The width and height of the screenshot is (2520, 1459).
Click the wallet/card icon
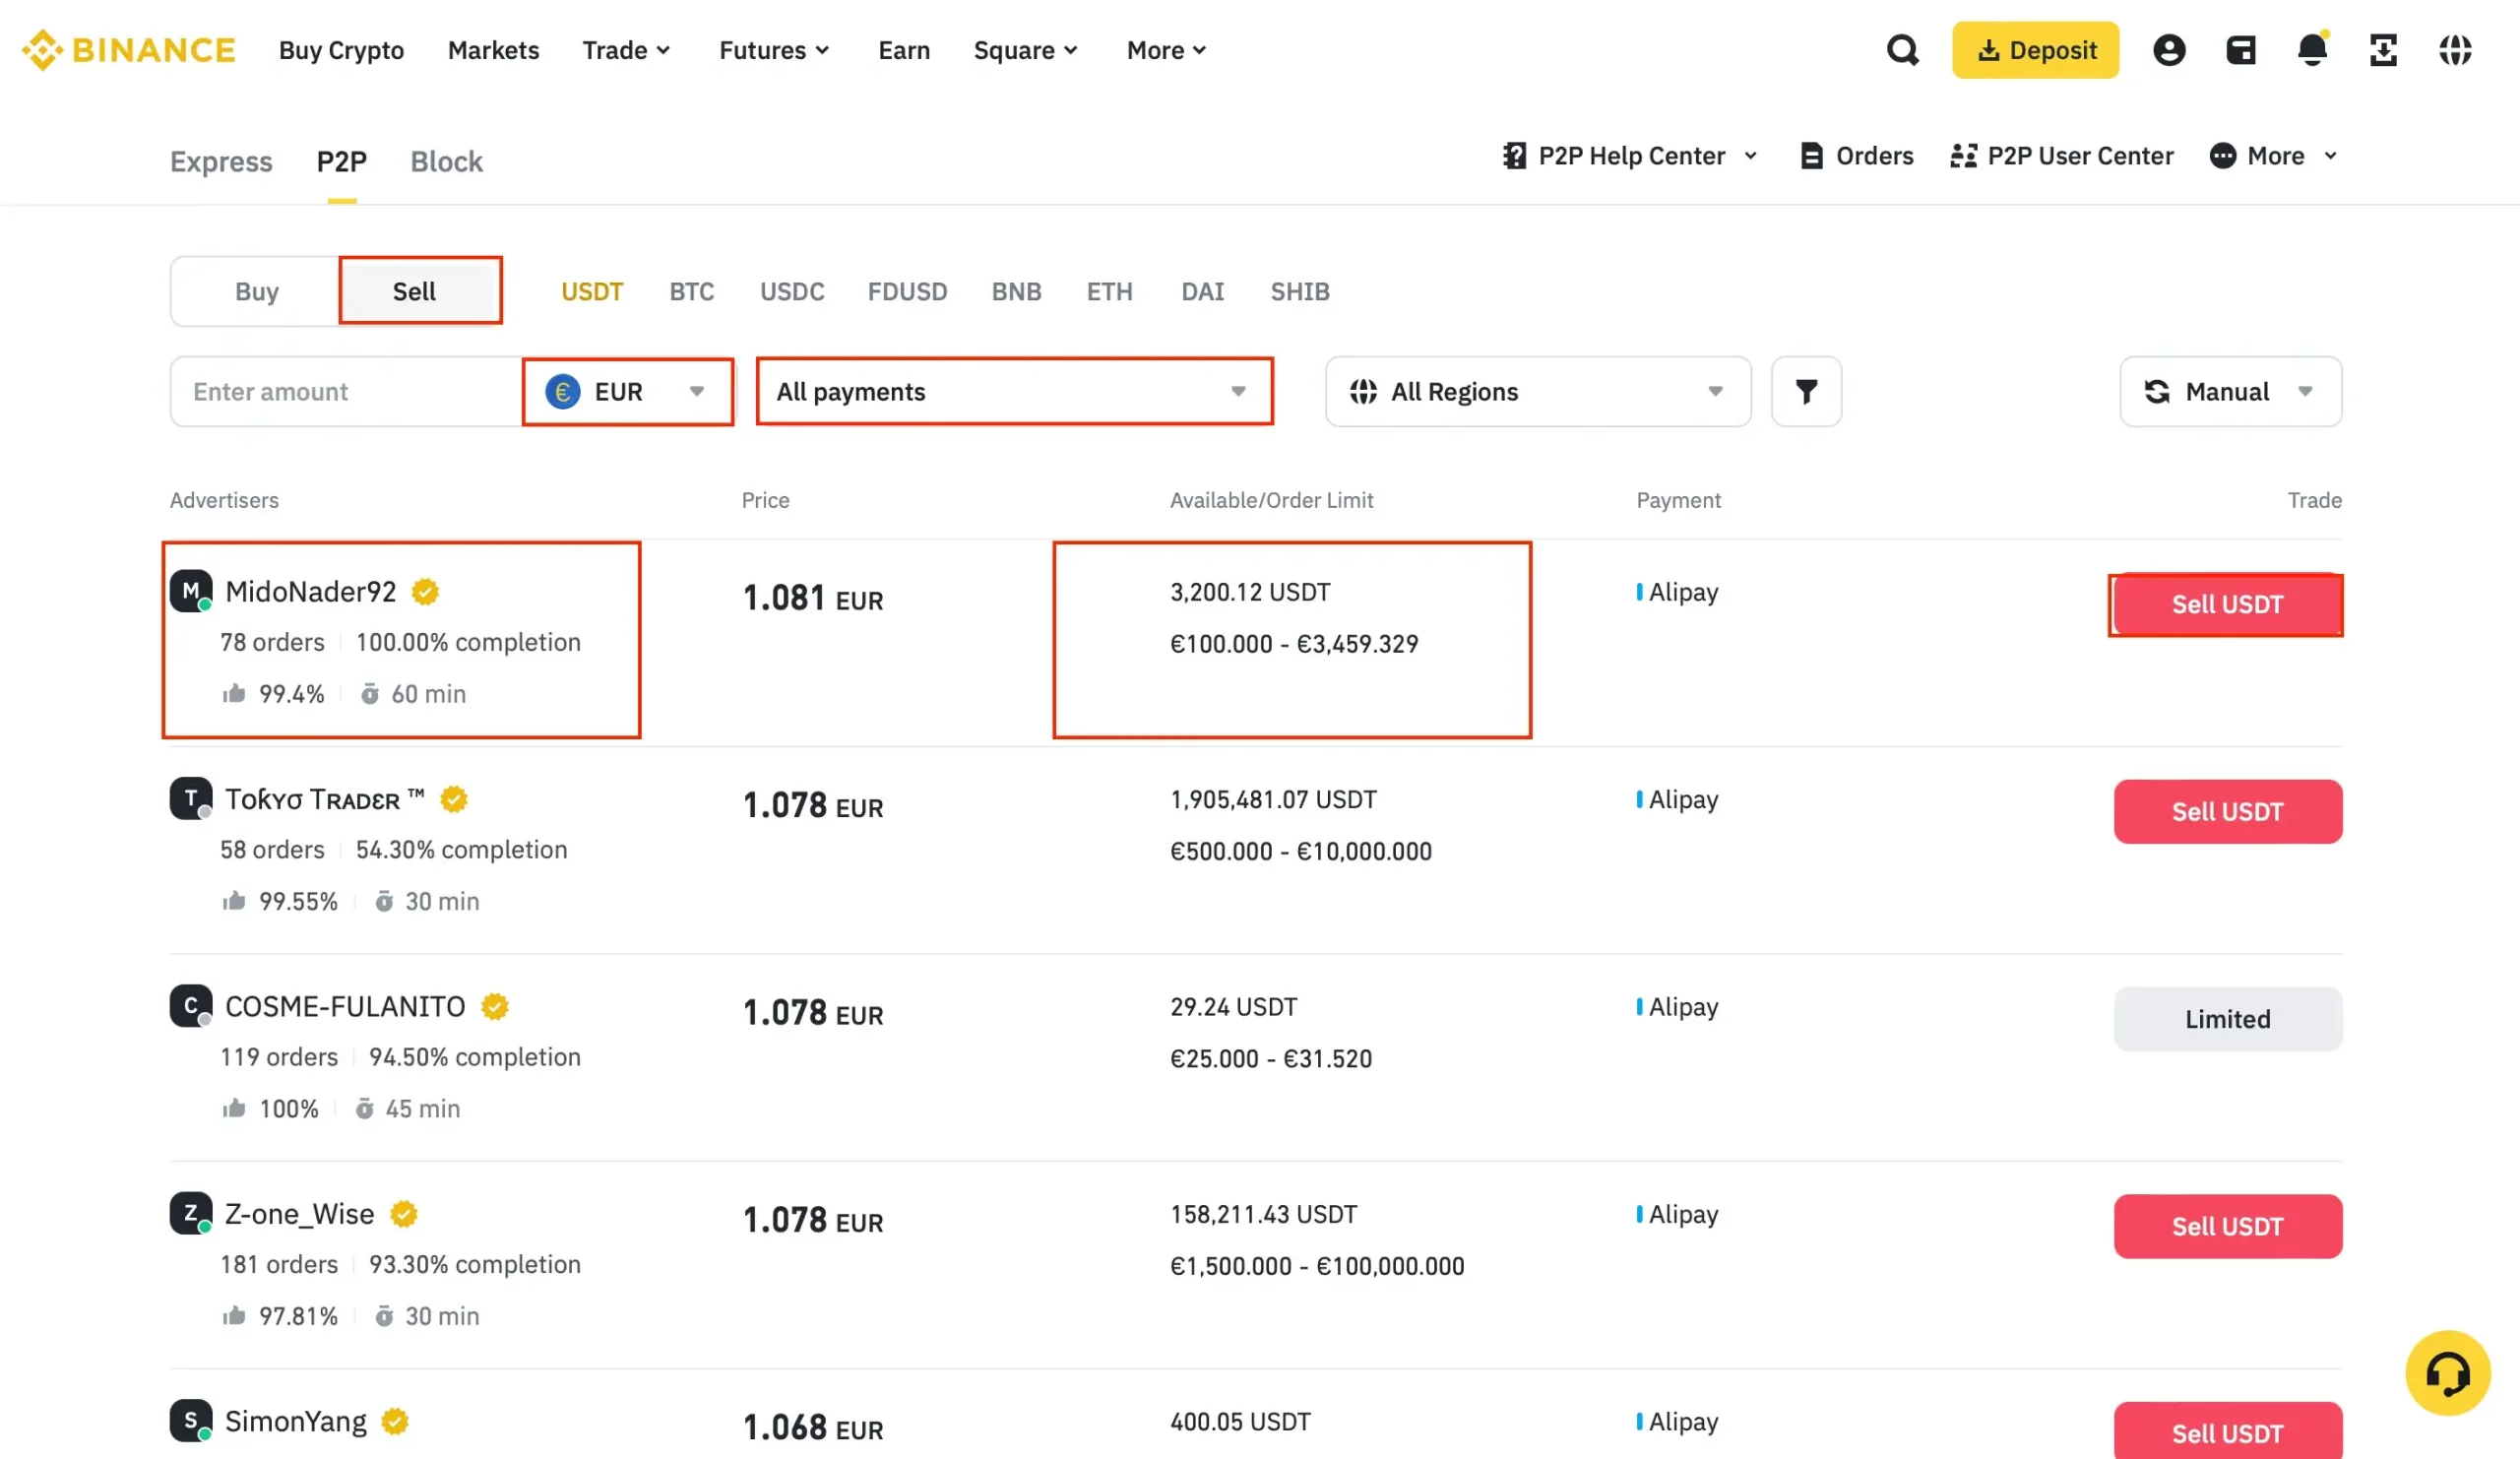(2242, 48)
